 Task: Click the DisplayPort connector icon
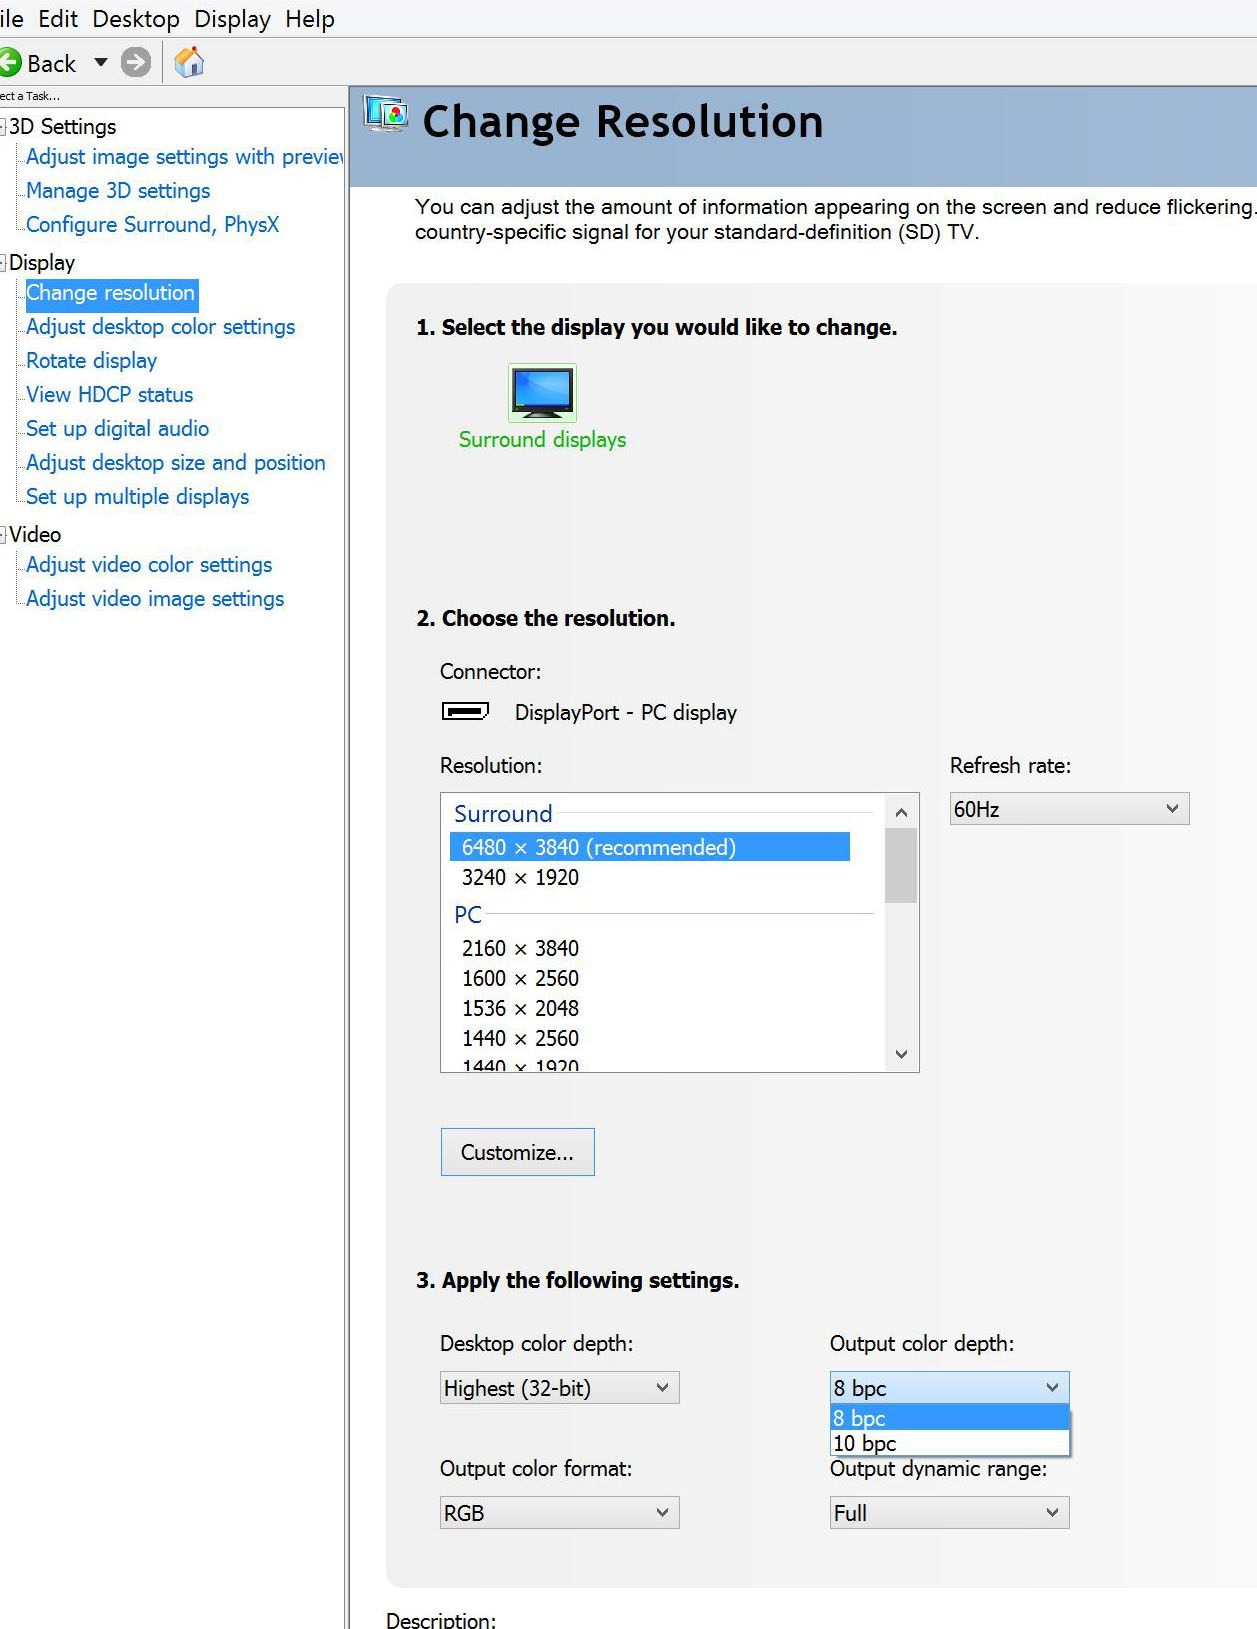coord(465,711)
